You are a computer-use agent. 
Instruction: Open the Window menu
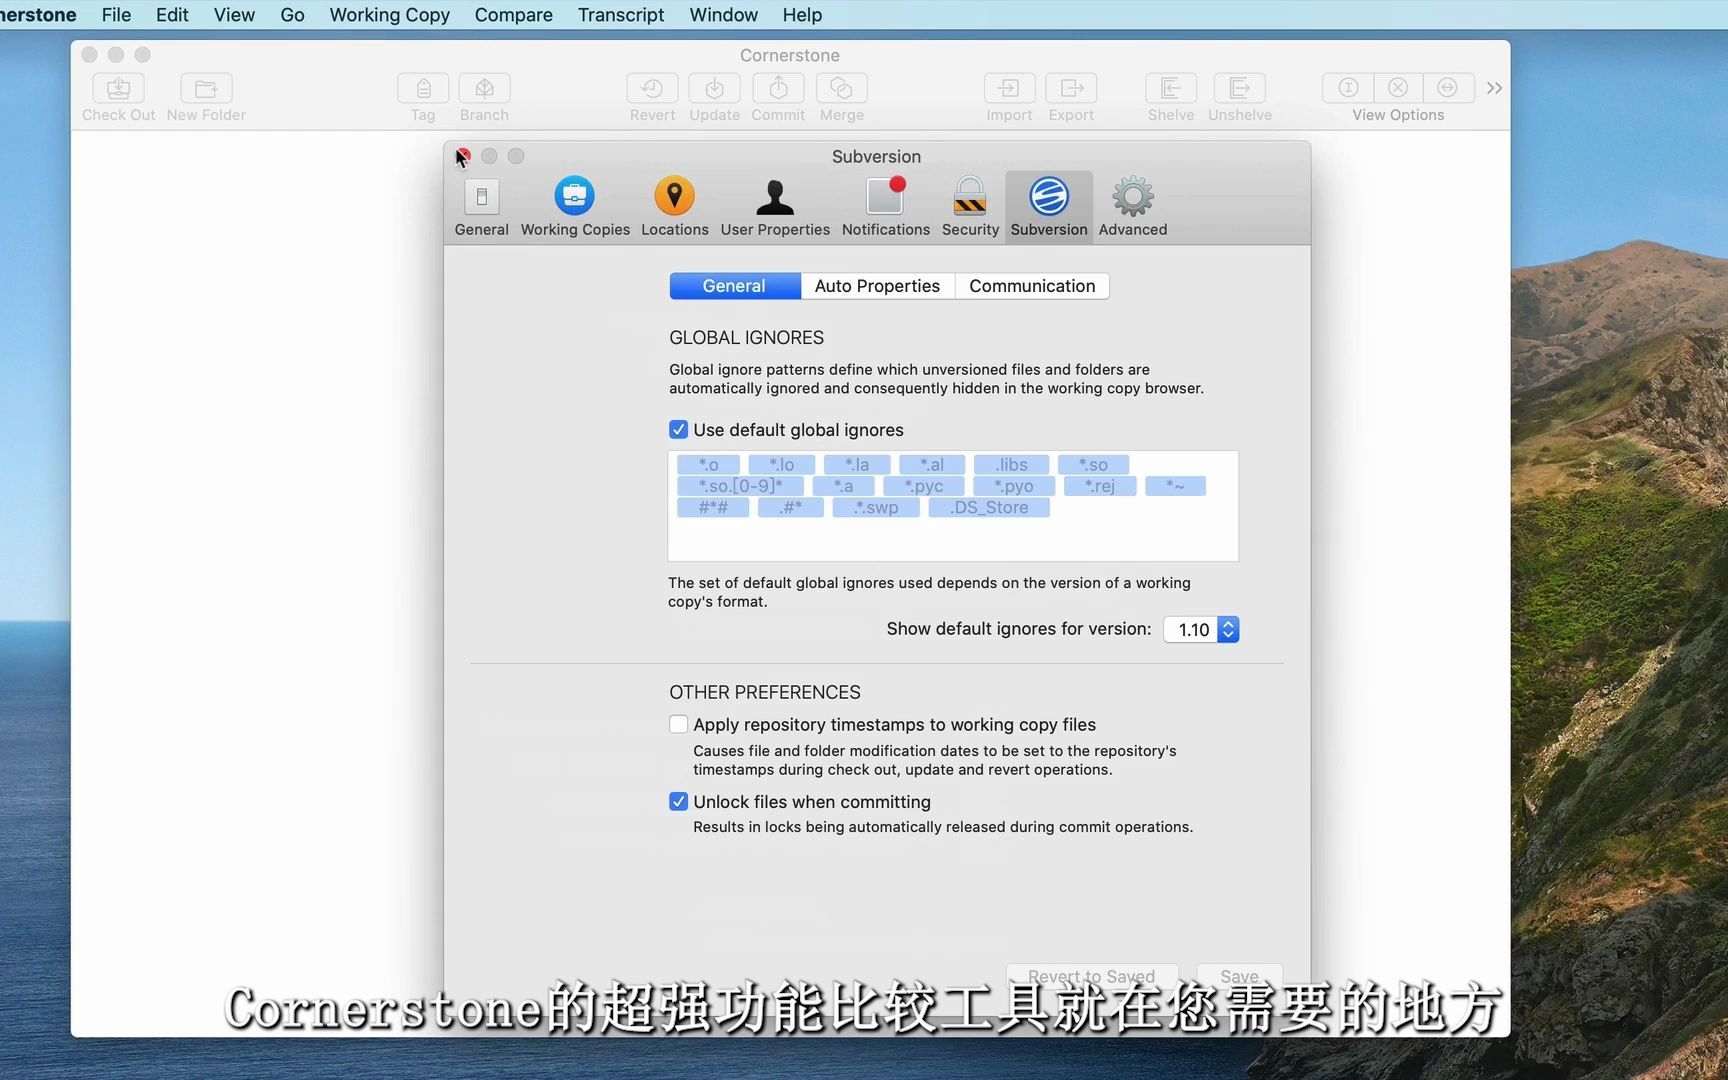tap(723, 15)
